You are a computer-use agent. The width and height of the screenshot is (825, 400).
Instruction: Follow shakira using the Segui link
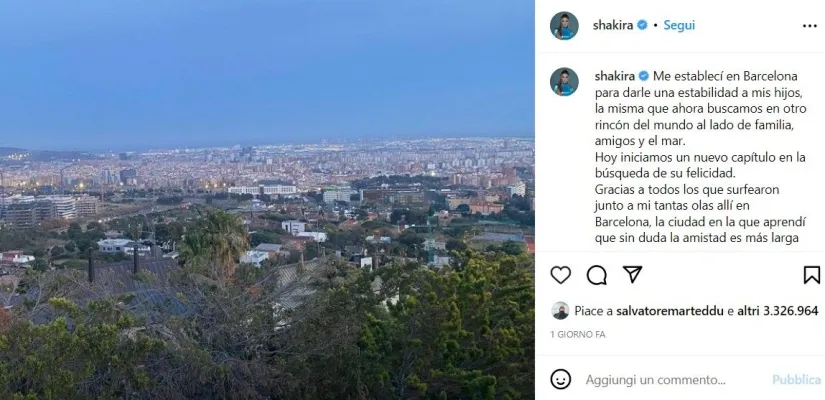[679, 26]
